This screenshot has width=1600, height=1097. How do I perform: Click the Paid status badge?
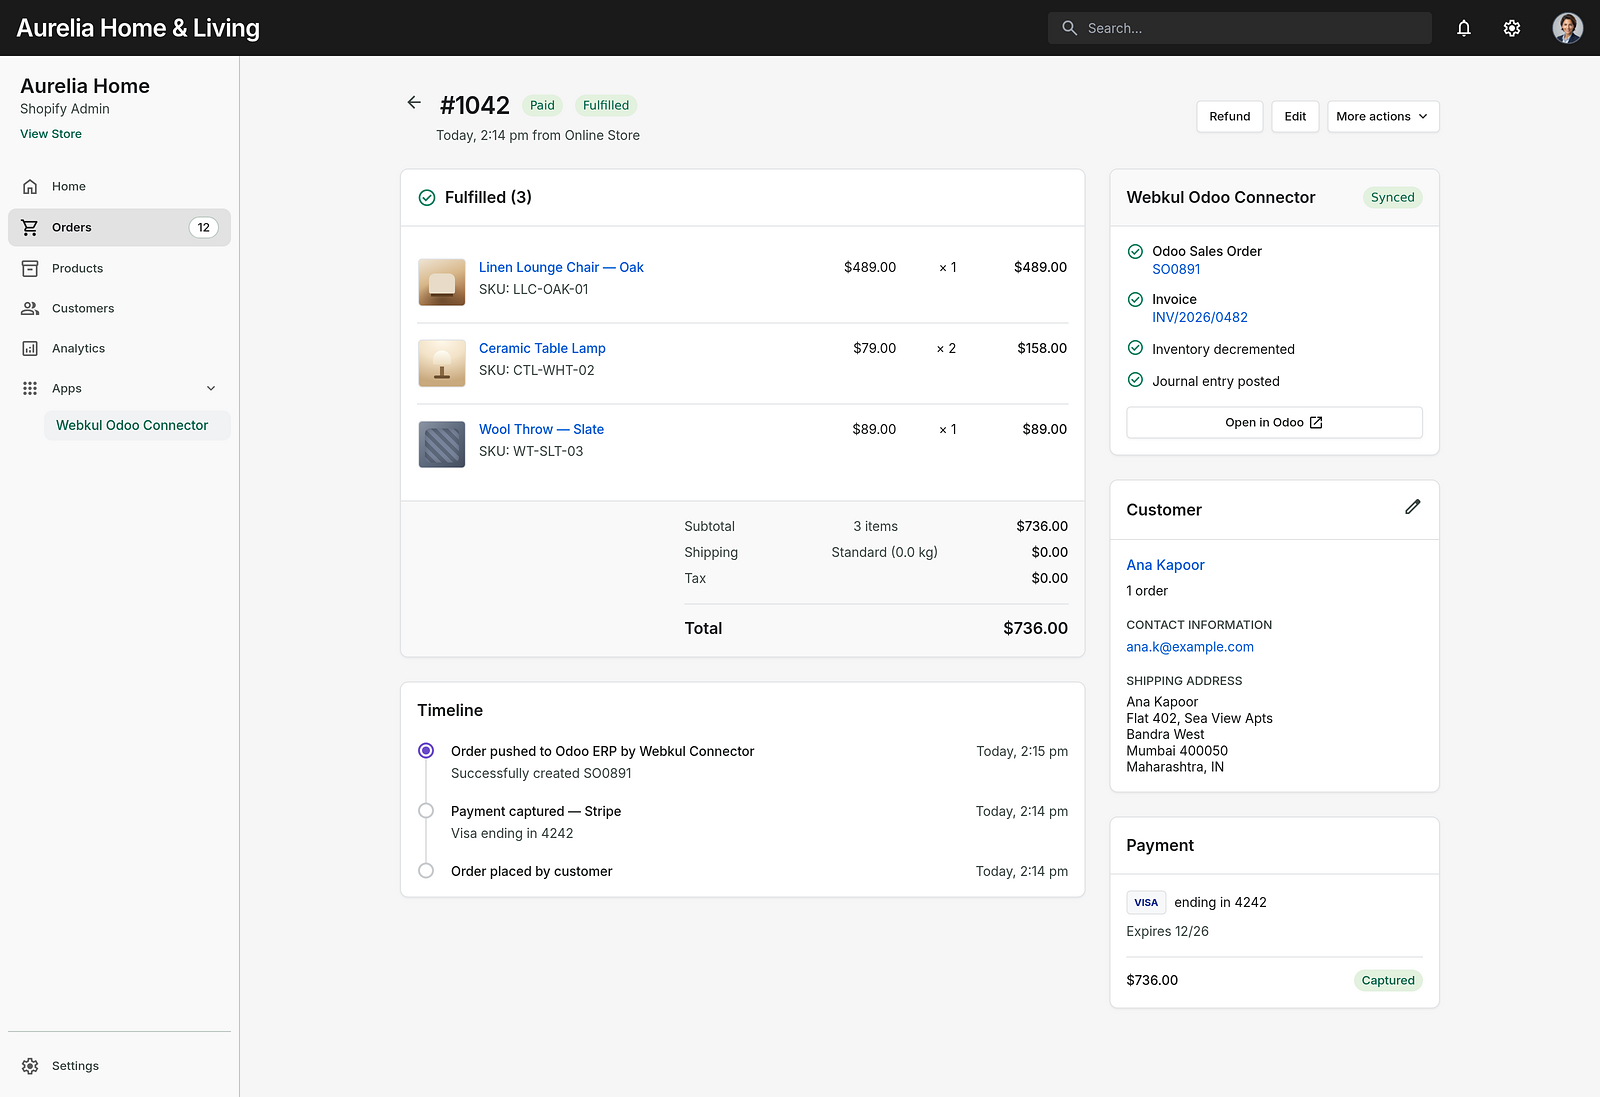click(x=542, y=105)
